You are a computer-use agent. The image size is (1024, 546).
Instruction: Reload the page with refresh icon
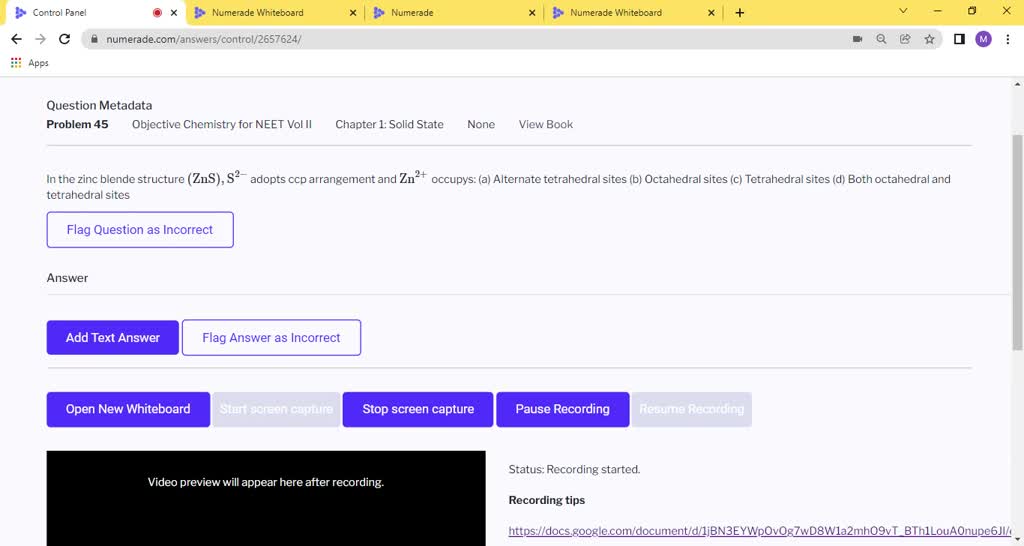tap(65, 39)
